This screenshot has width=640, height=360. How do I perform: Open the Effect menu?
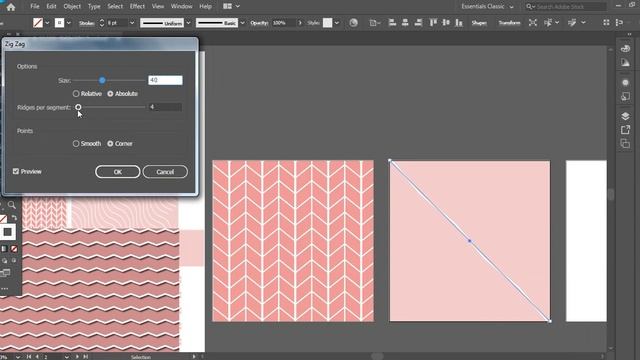[137, 7]
